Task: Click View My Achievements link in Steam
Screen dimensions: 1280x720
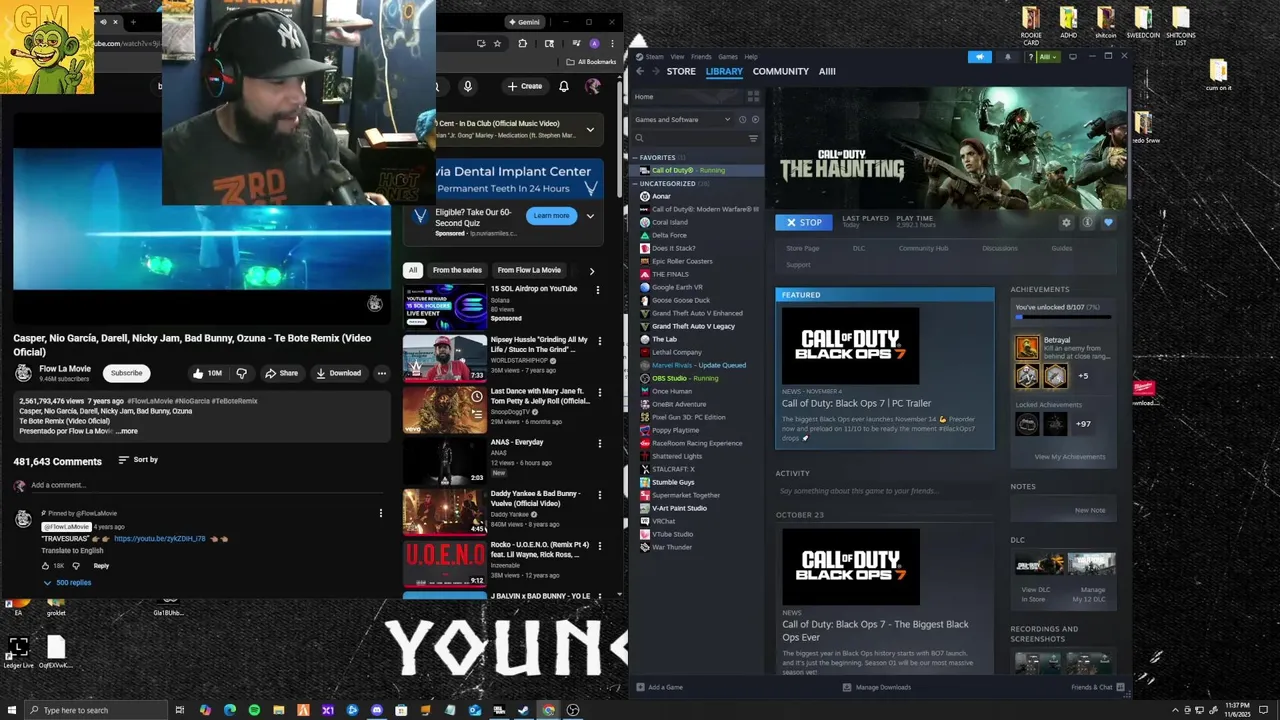Action: [1070, 457]
